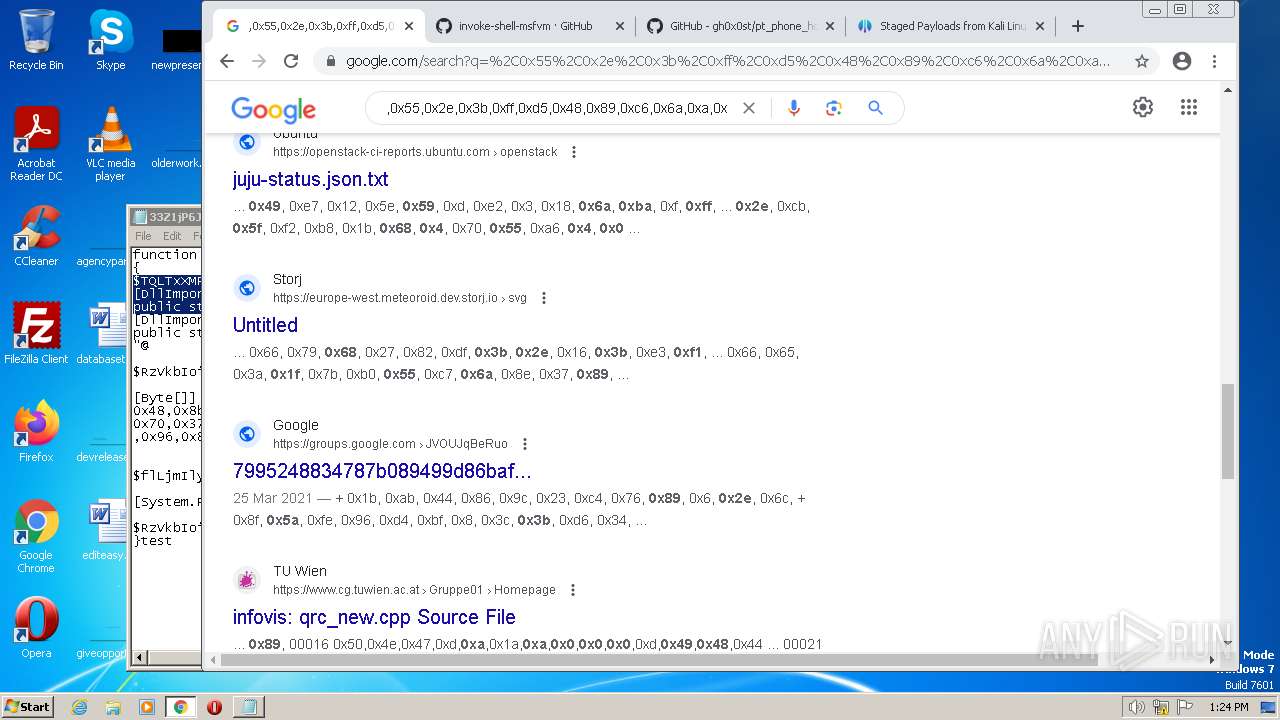Open Edit menu in Notepad window

pos(172,236)
